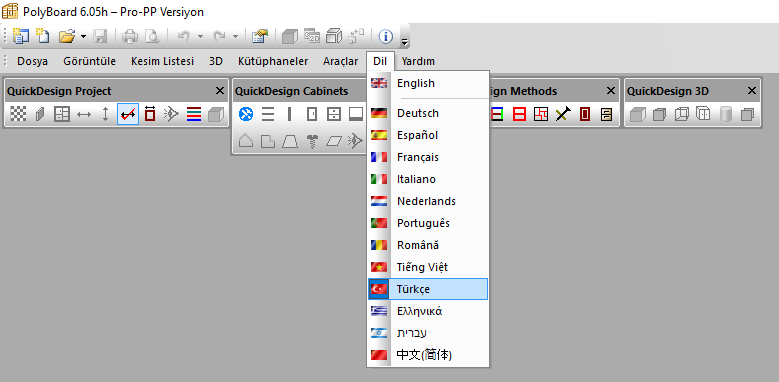Click the horizontal shelves icon in Cabinets
Screen dimensions: 779x382
click(268, 114)
